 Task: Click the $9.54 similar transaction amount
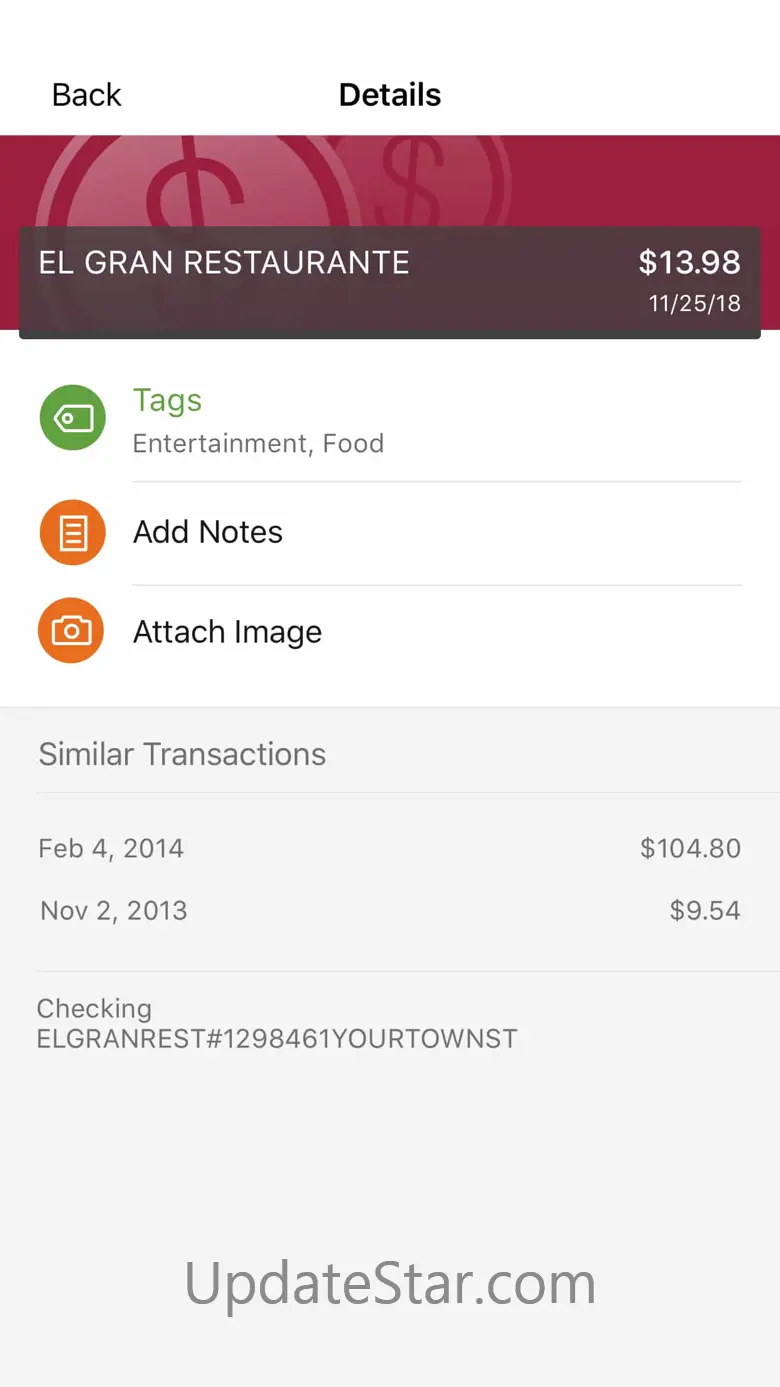pos(705,911)
